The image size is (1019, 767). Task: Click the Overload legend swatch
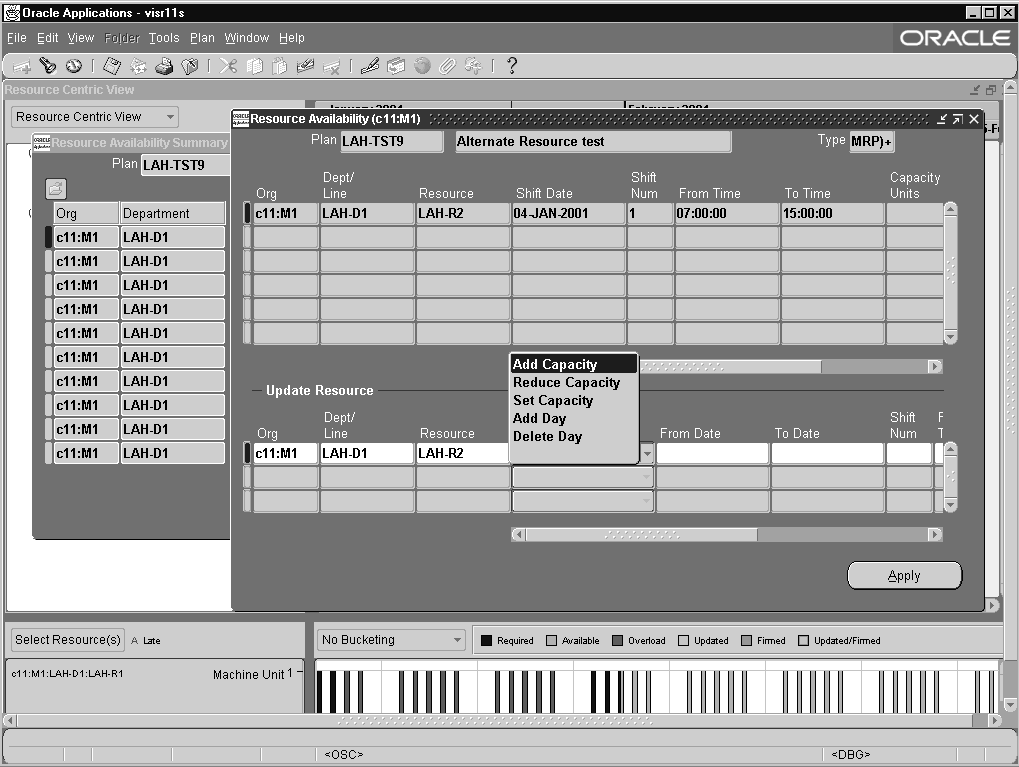[x=617, y=641]
